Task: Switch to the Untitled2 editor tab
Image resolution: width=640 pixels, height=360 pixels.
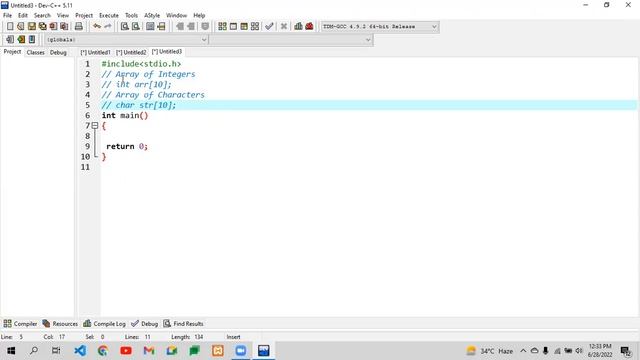Action: [131, 52]
